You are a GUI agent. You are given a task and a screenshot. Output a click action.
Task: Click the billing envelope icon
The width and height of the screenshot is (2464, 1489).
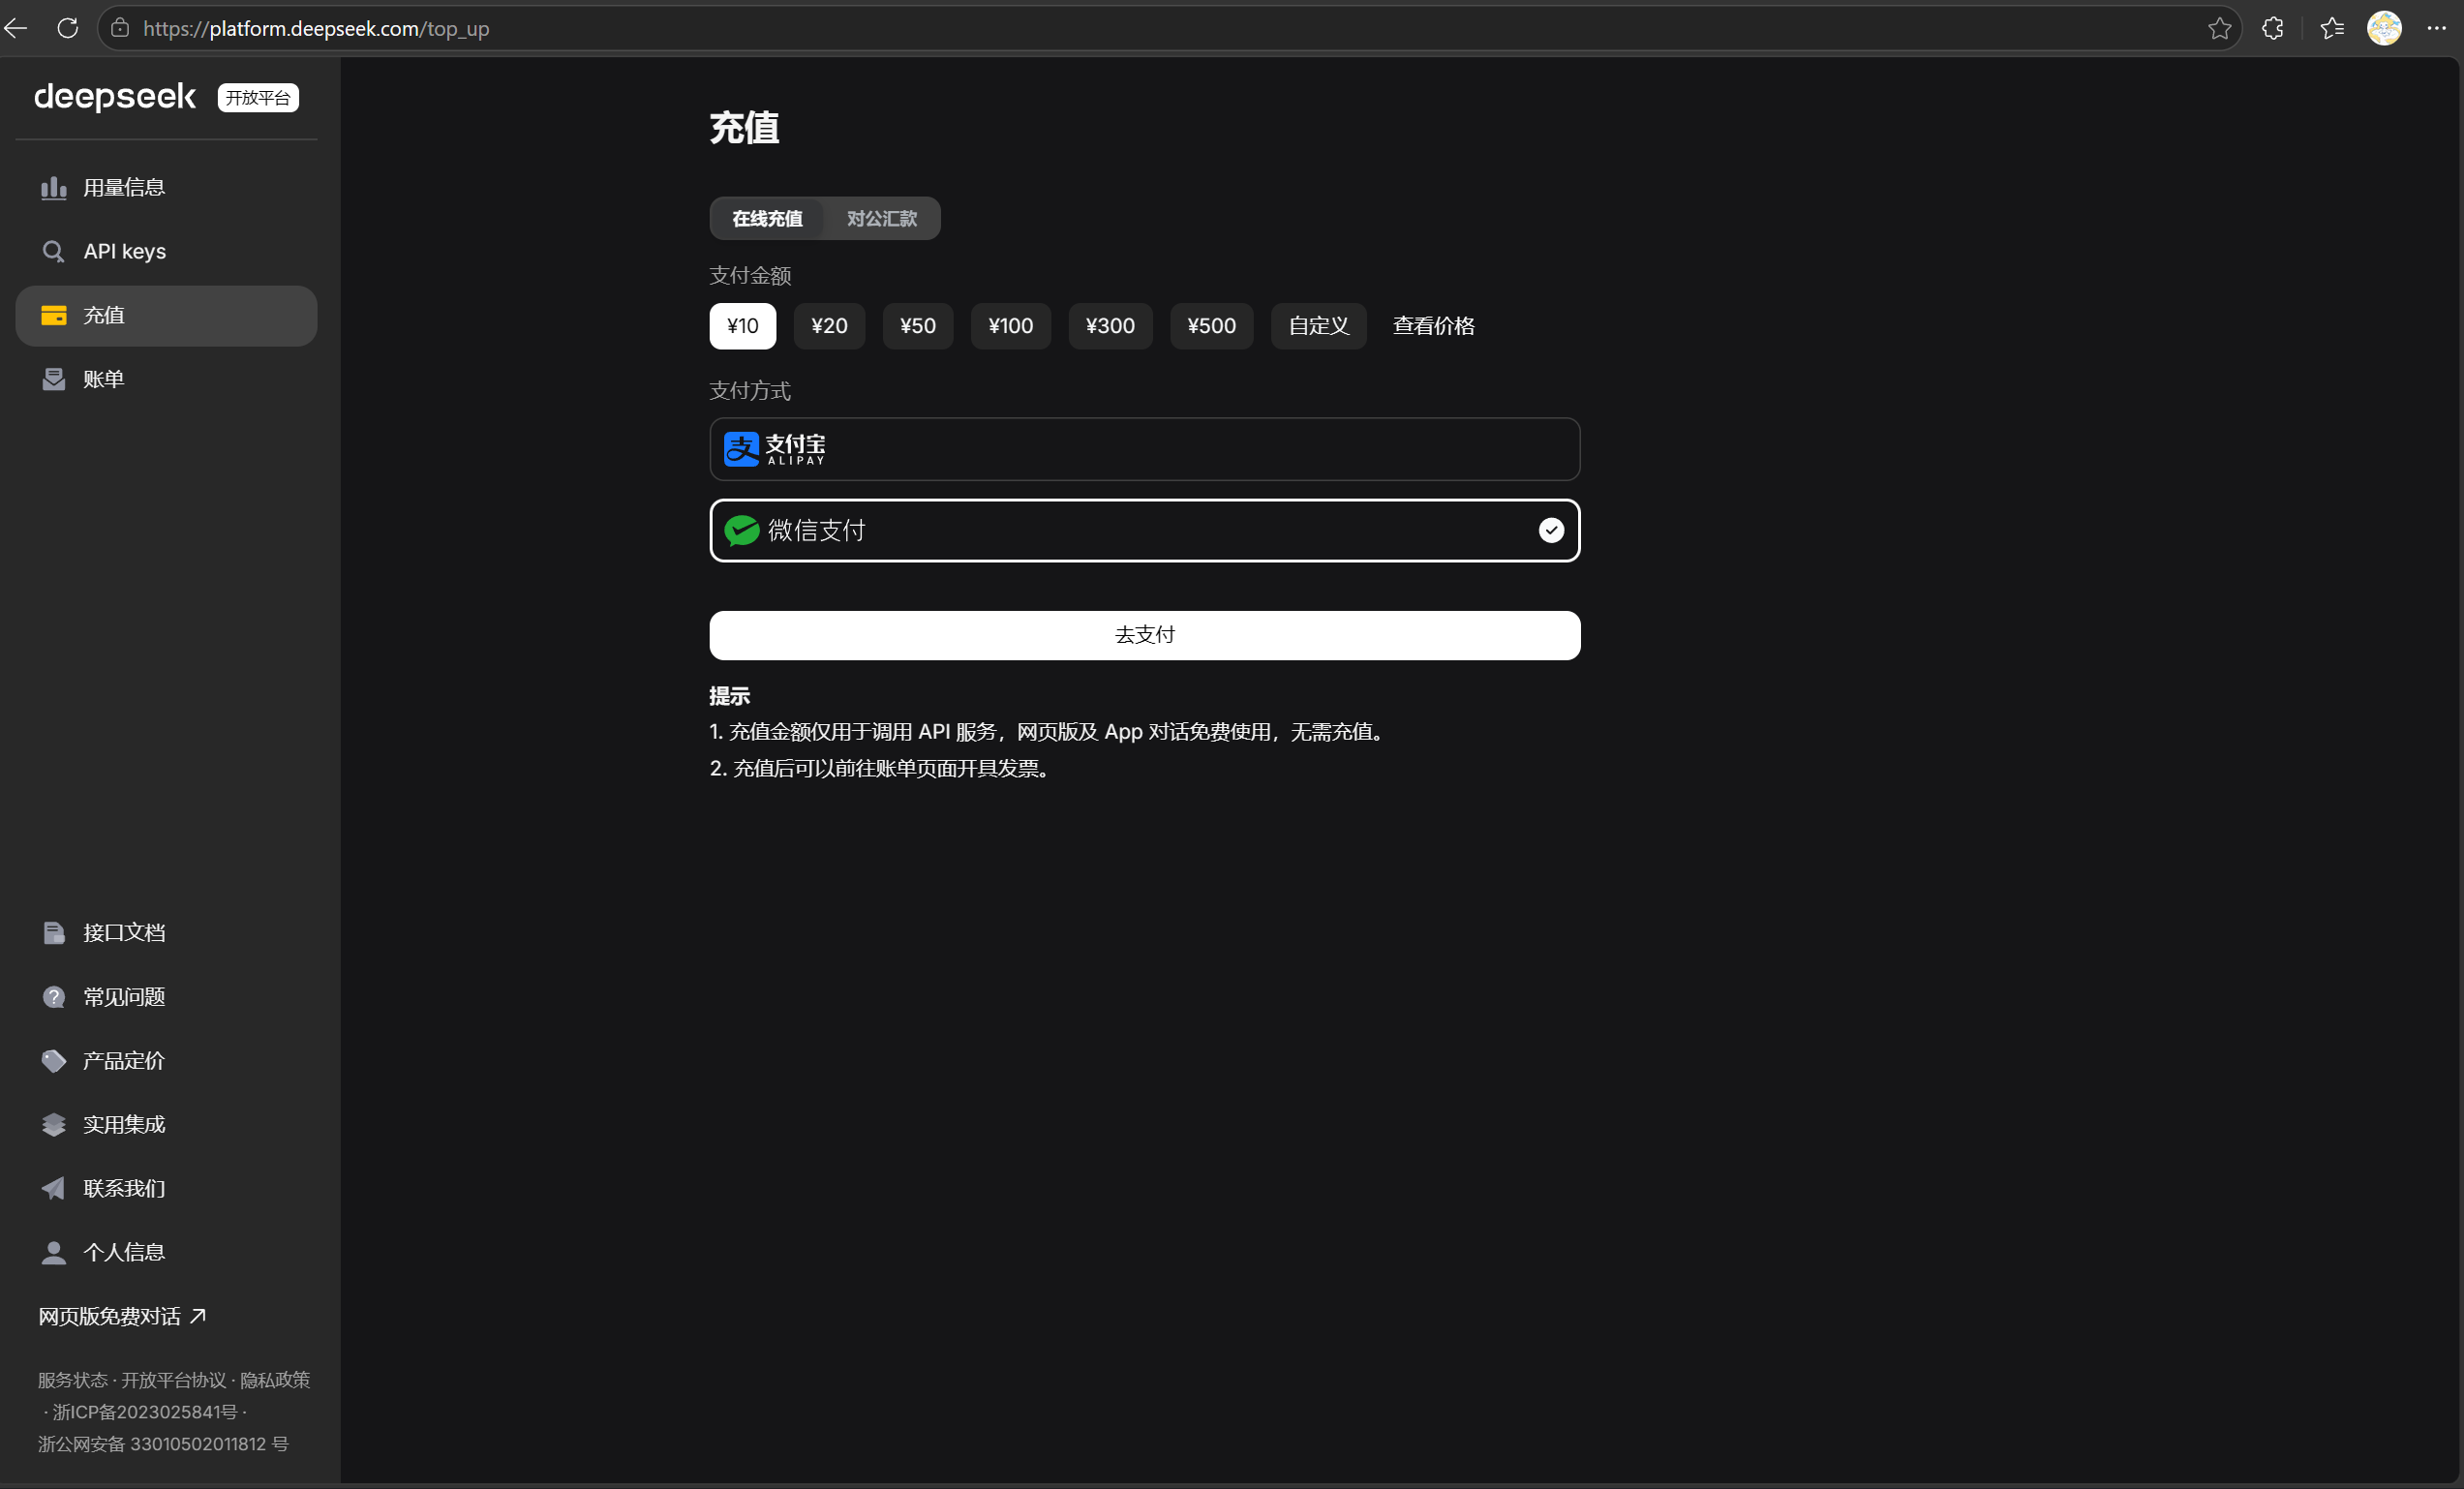pos(53,379)
